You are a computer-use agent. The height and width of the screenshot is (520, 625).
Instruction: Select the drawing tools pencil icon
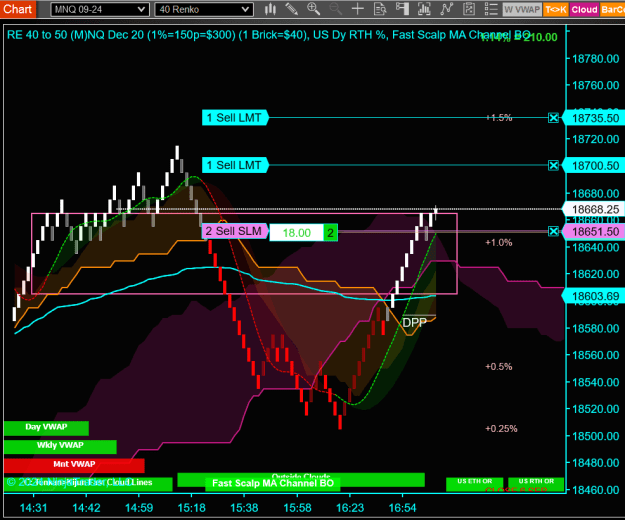pos(292,9)
